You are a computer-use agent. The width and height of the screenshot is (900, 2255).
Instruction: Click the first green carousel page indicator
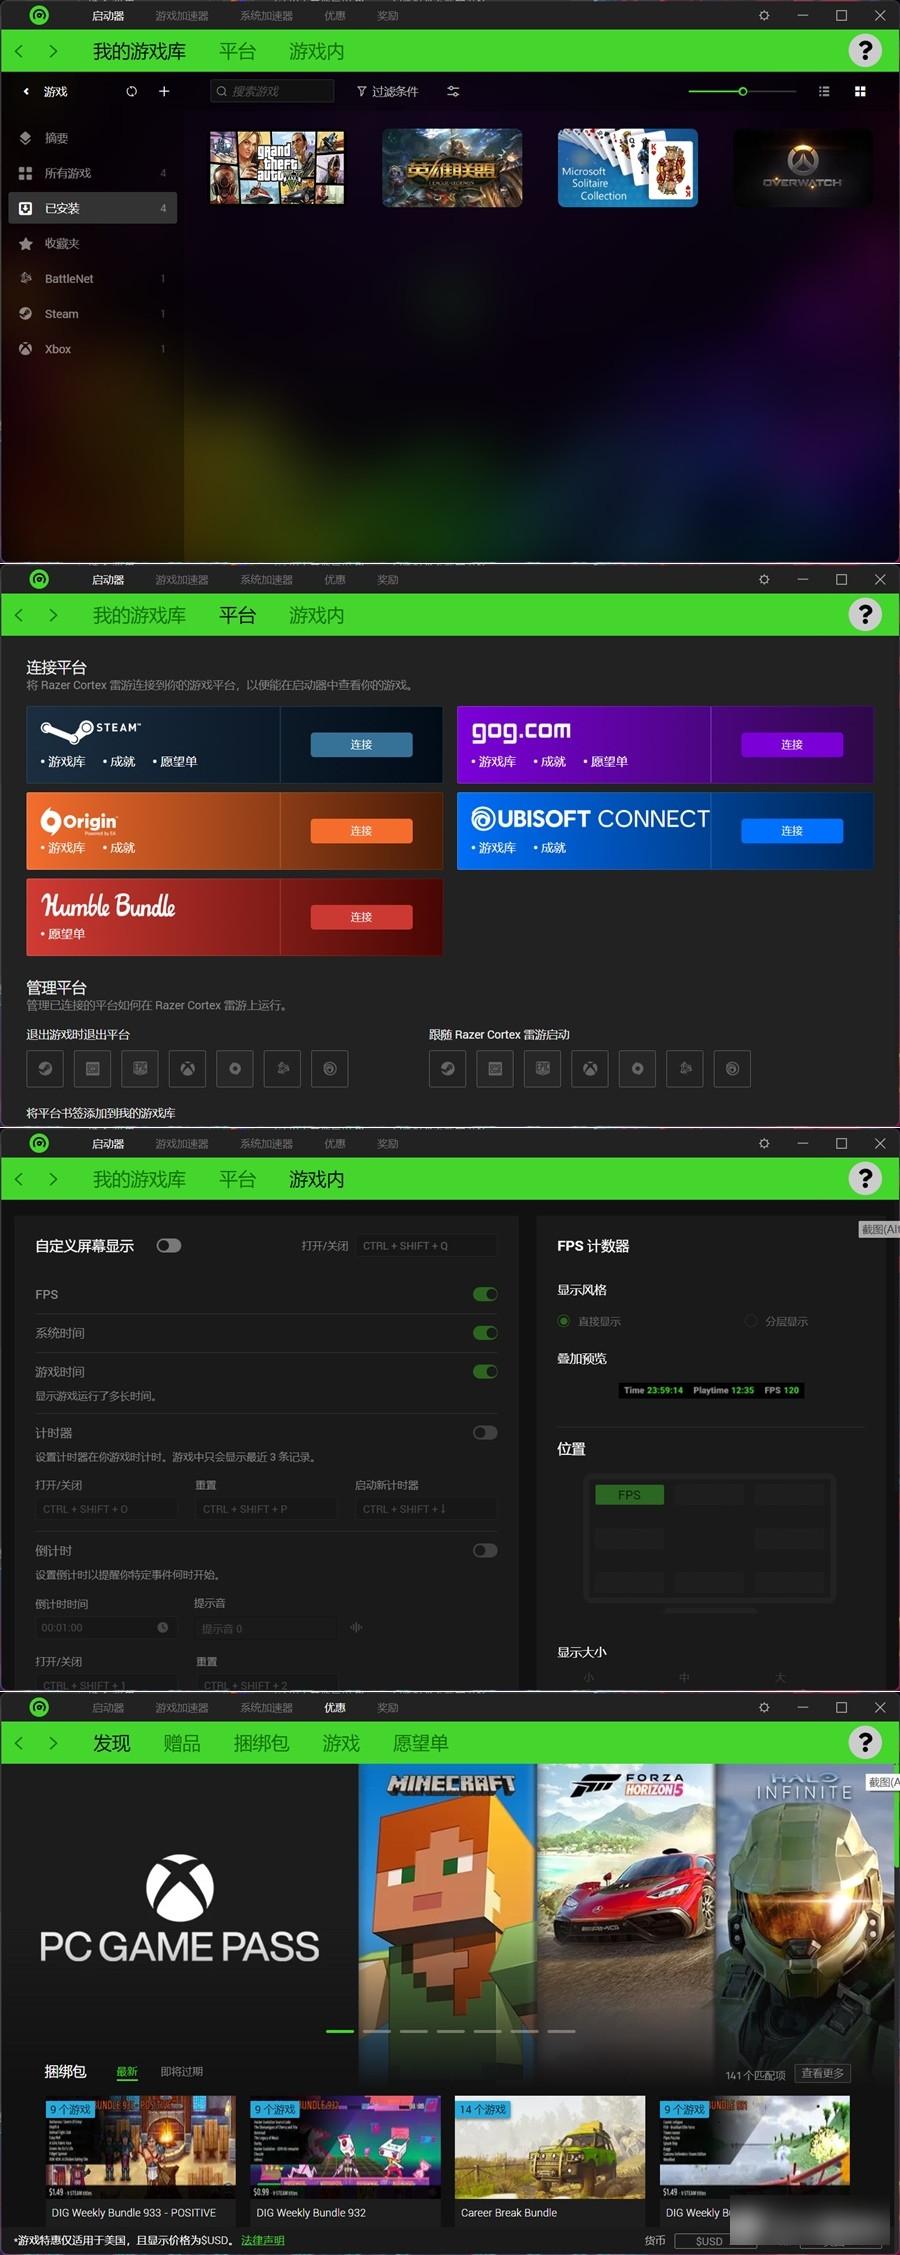(340, 2031)
